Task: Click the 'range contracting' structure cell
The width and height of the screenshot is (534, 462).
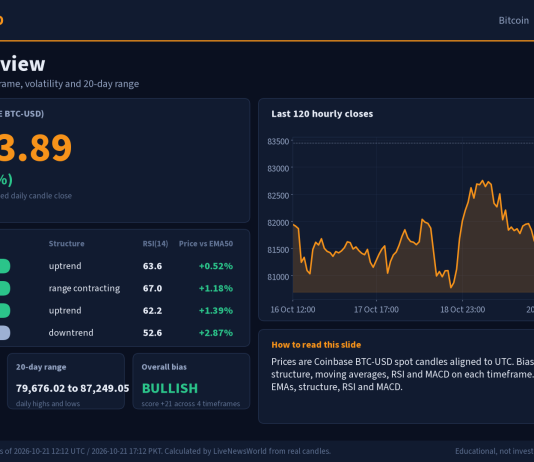Action: coord(84,288)
